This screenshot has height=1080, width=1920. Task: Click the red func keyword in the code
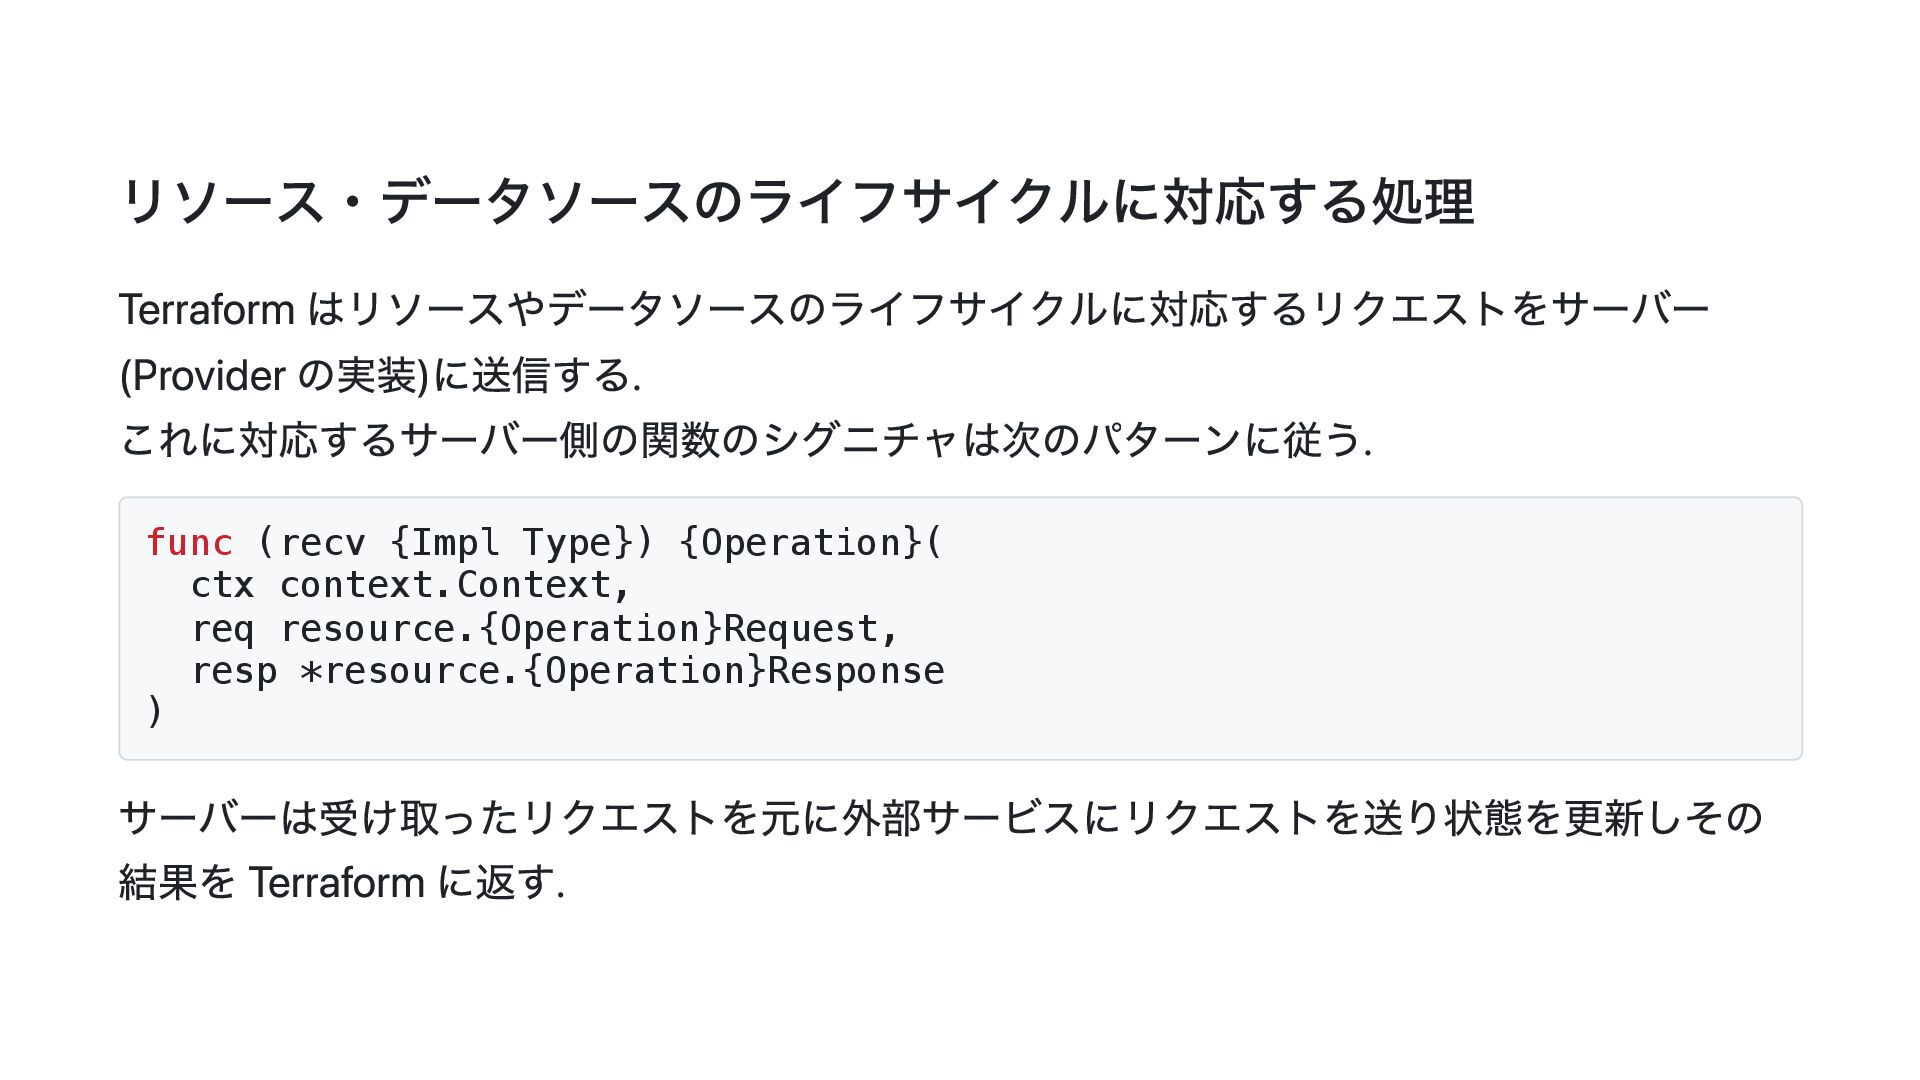[x=189, y=543]
